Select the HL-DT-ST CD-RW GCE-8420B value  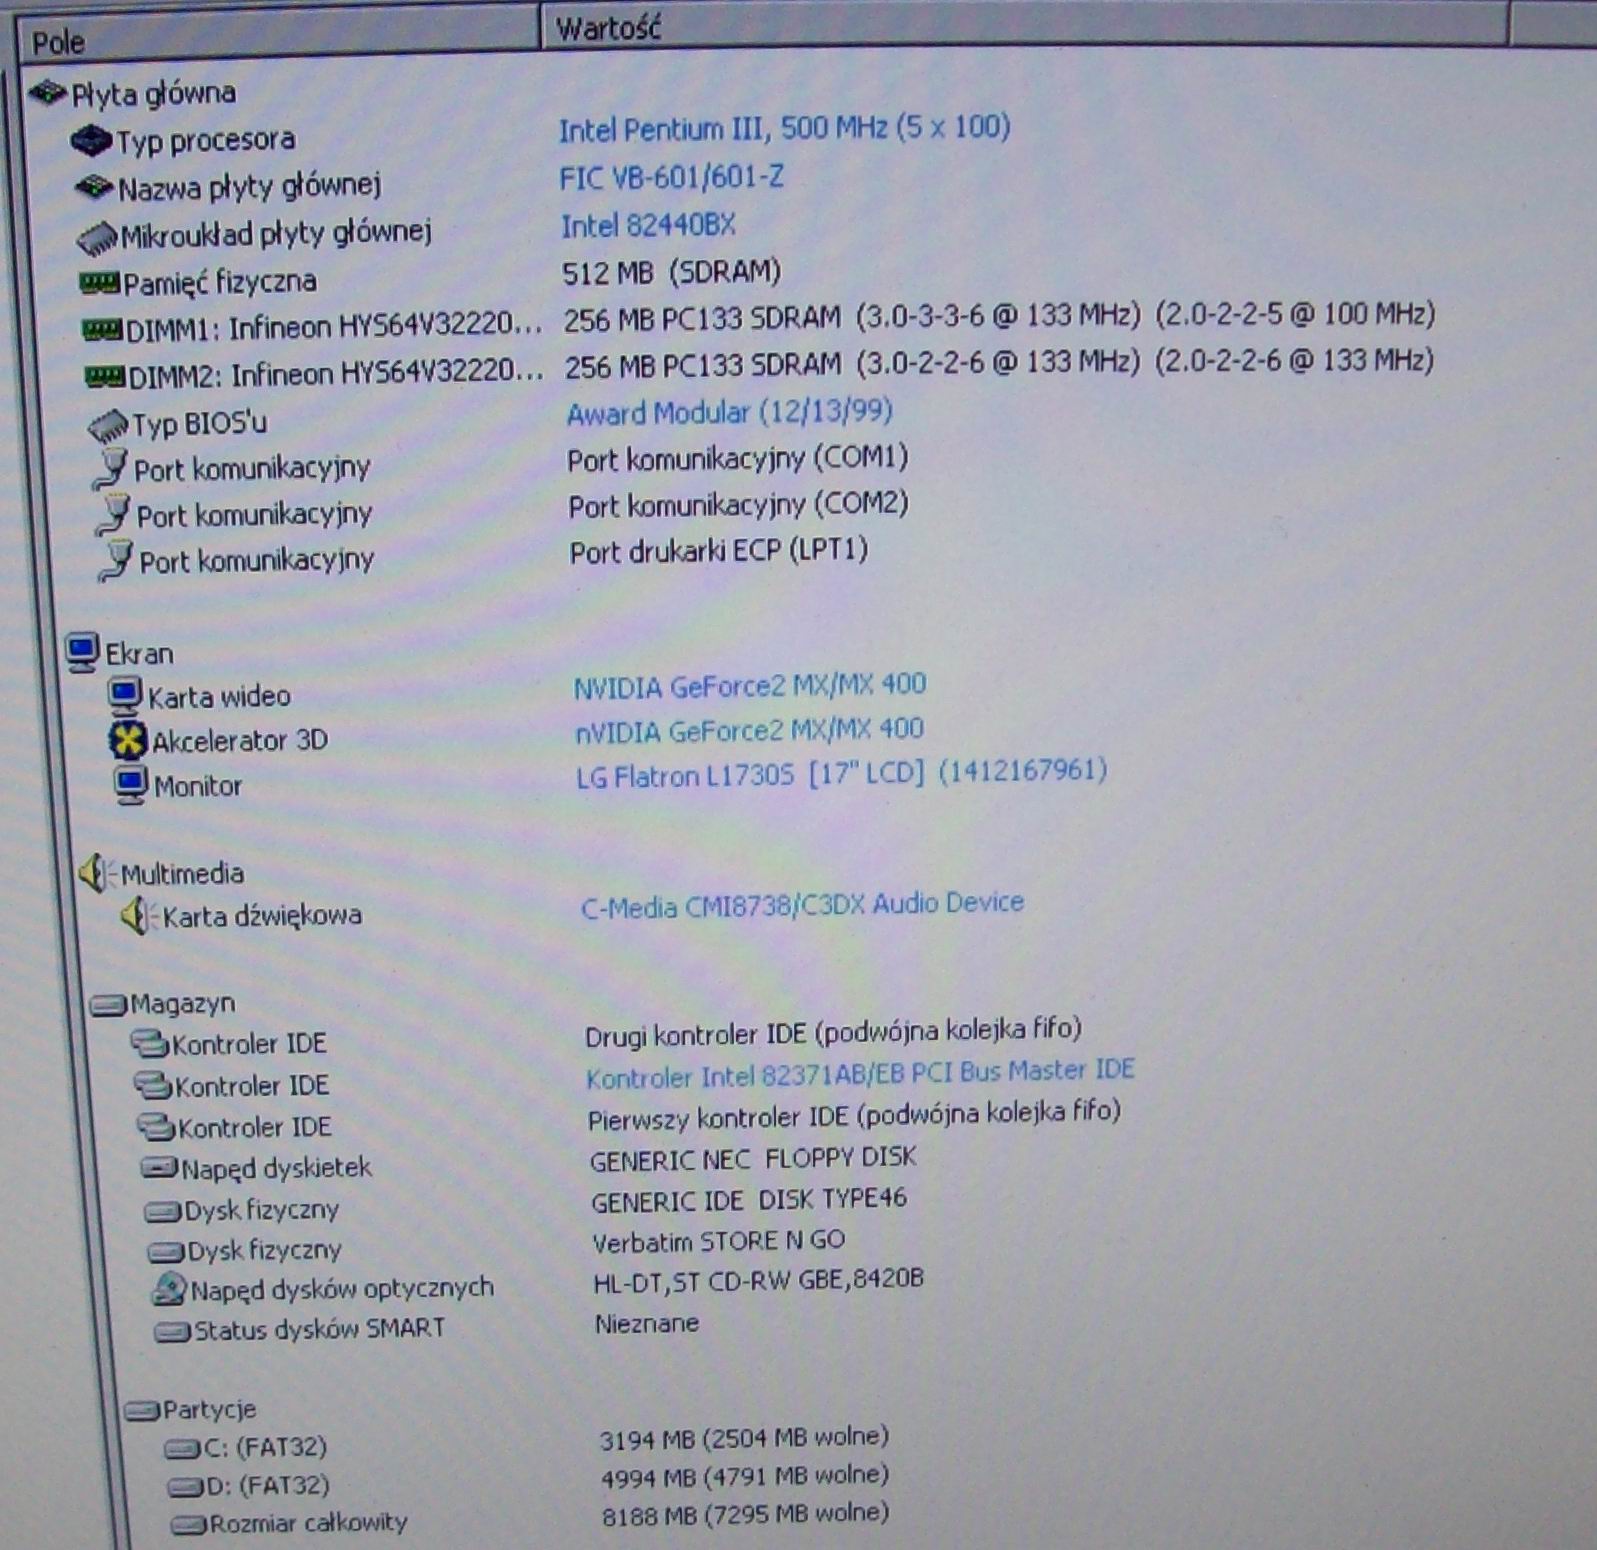(x=758, y=1281)
